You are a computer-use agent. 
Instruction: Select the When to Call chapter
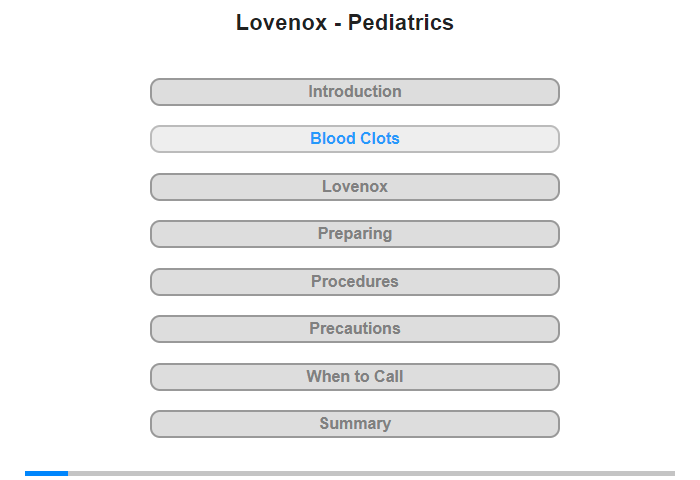(x=355, y=377)
